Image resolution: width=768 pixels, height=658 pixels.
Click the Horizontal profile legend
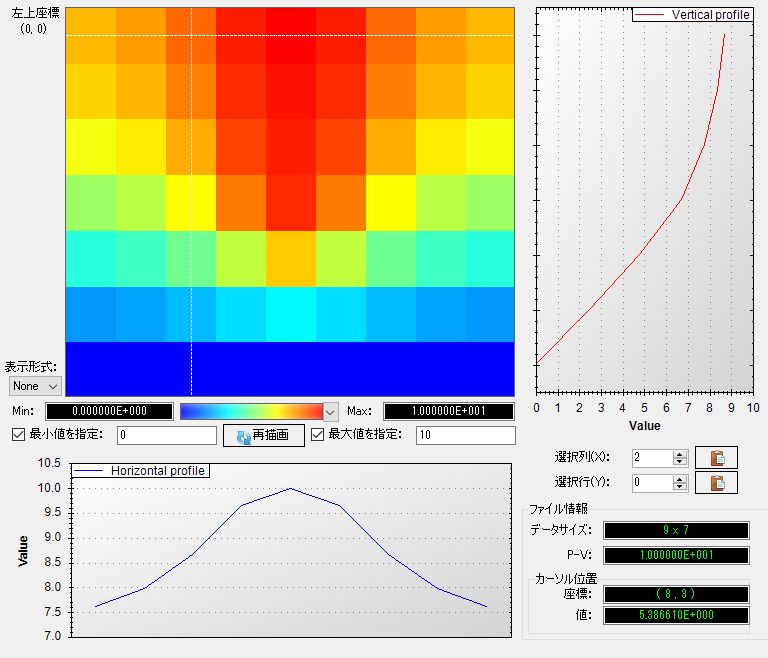pos(141,471)
